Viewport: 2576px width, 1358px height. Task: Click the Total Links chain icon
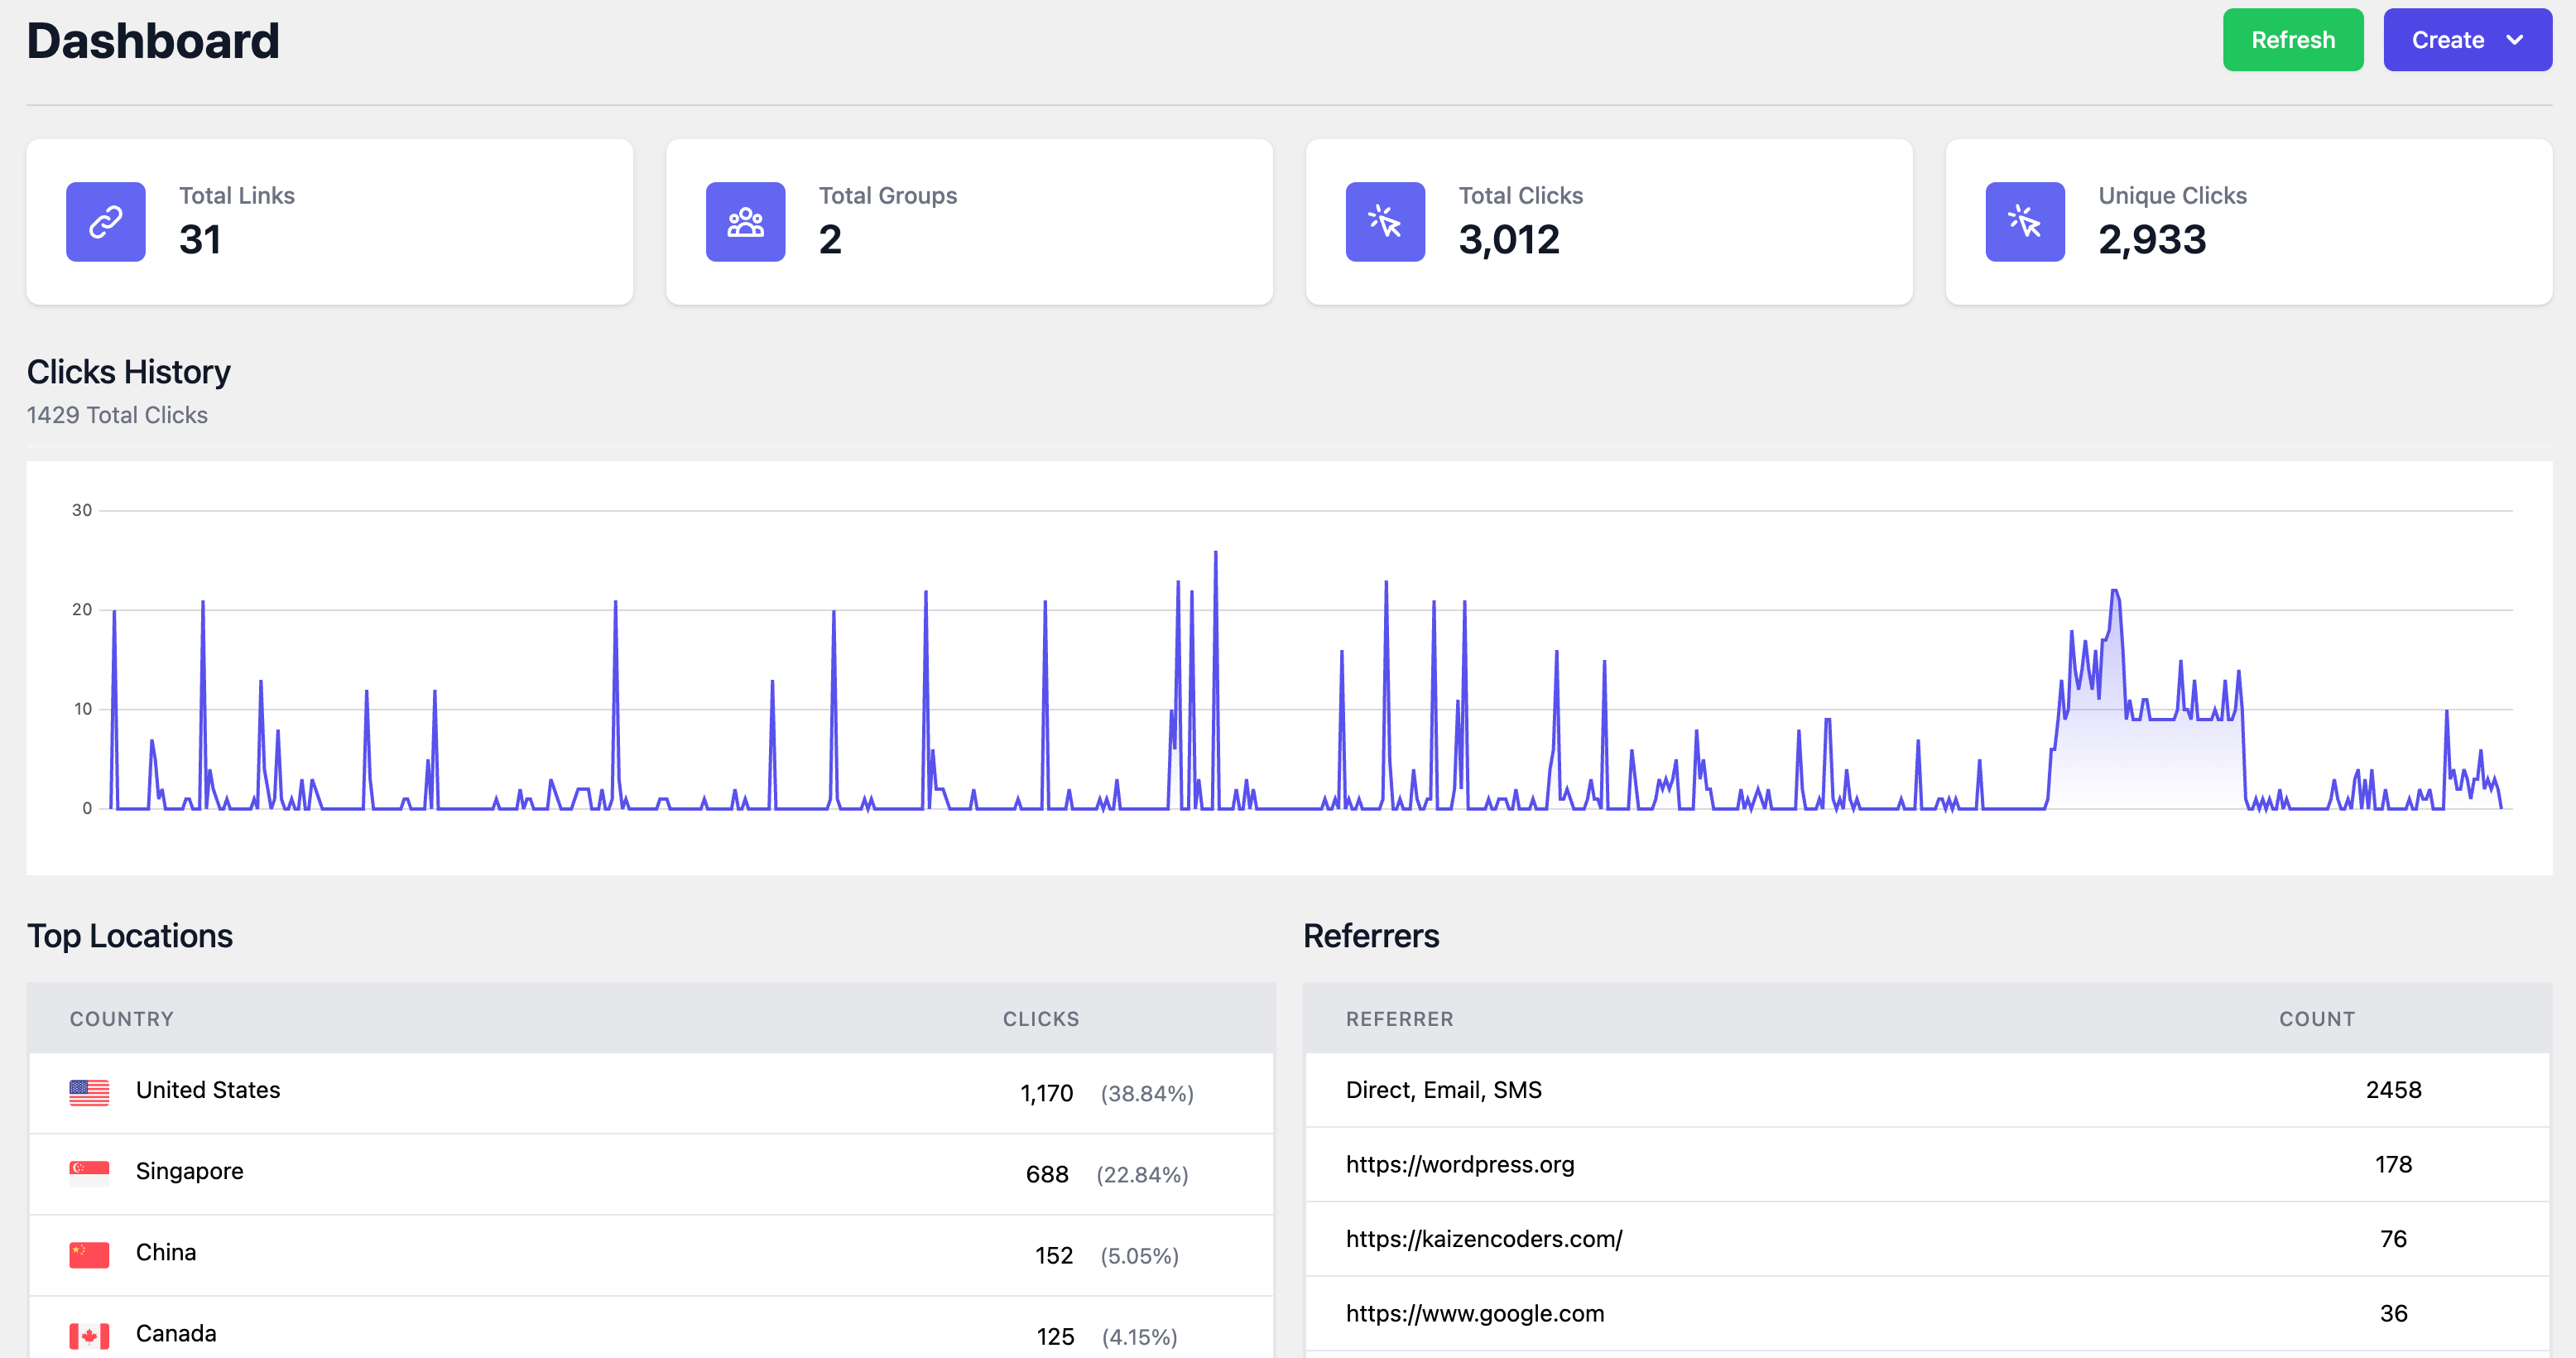click(x=105, y=221)
